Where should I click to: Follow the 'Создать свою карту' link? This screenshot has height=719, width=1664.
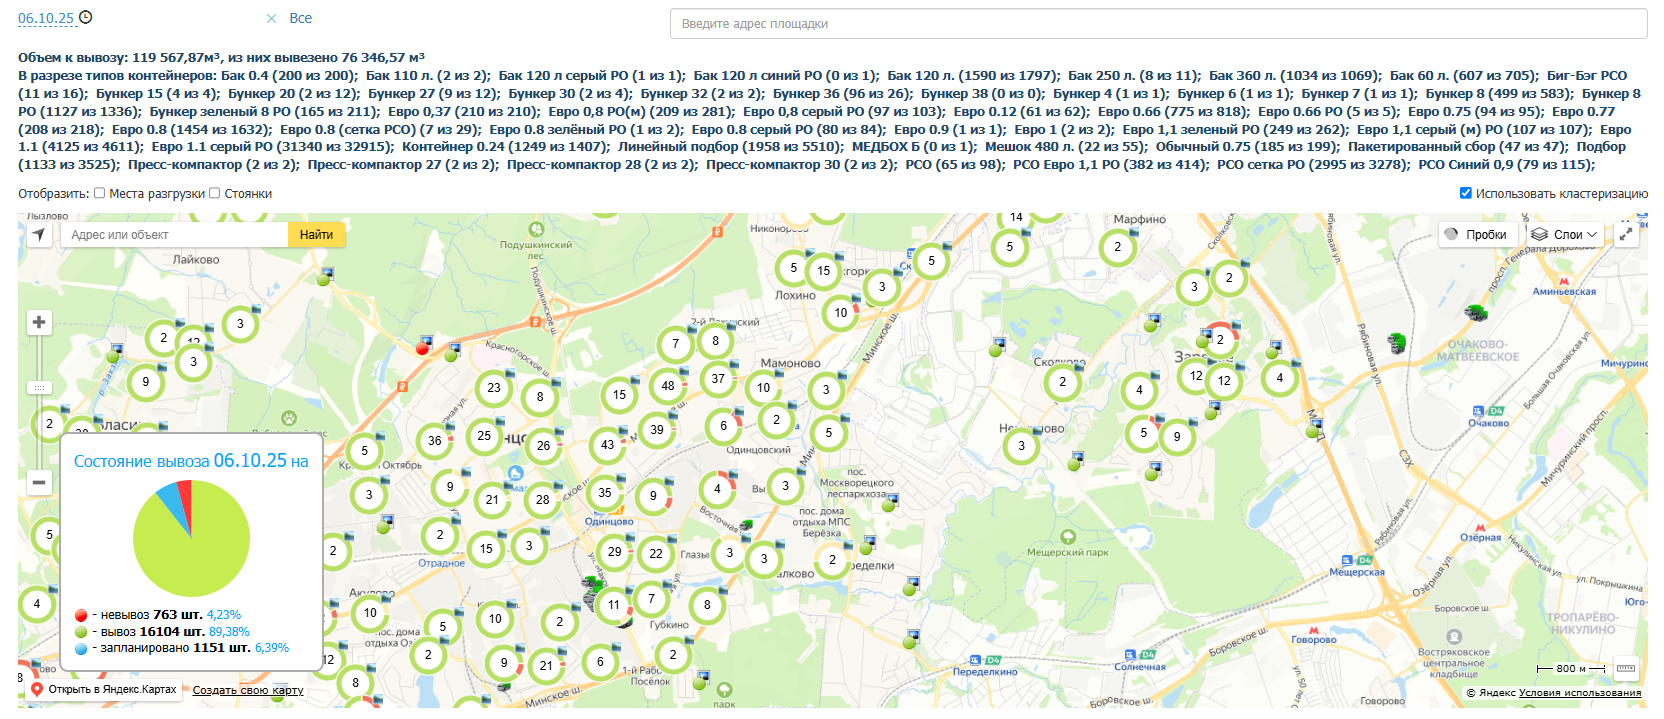pos(248,690)
